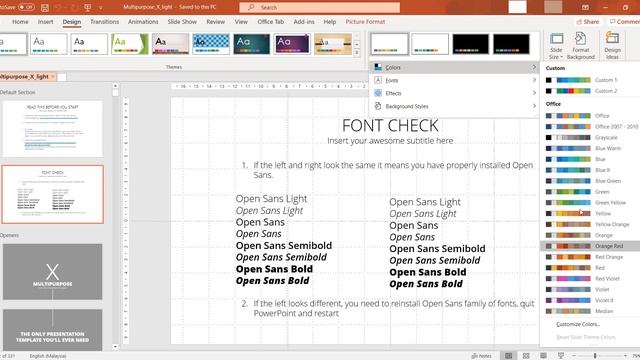The width and height of the screenshot is (640, 360).
Task: Toggle the AutoSave switch
Action: (26, 7)
